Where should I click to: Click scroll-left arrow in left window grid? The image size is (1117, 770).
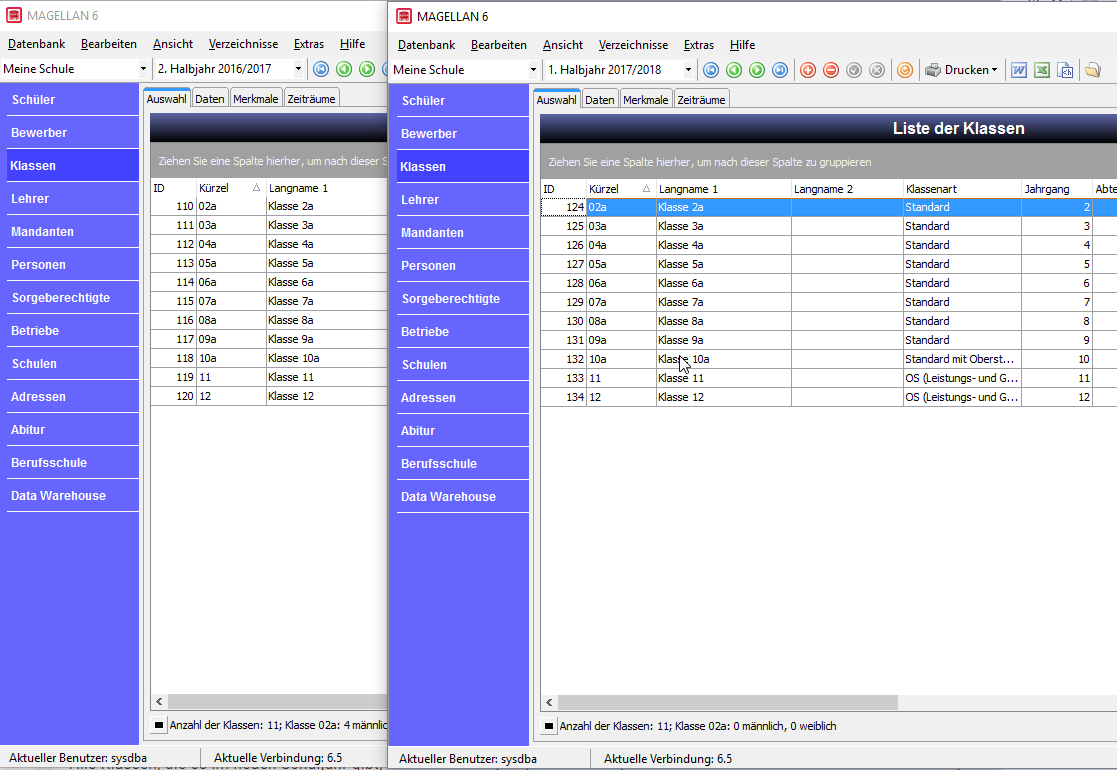[x=159, y=702]
